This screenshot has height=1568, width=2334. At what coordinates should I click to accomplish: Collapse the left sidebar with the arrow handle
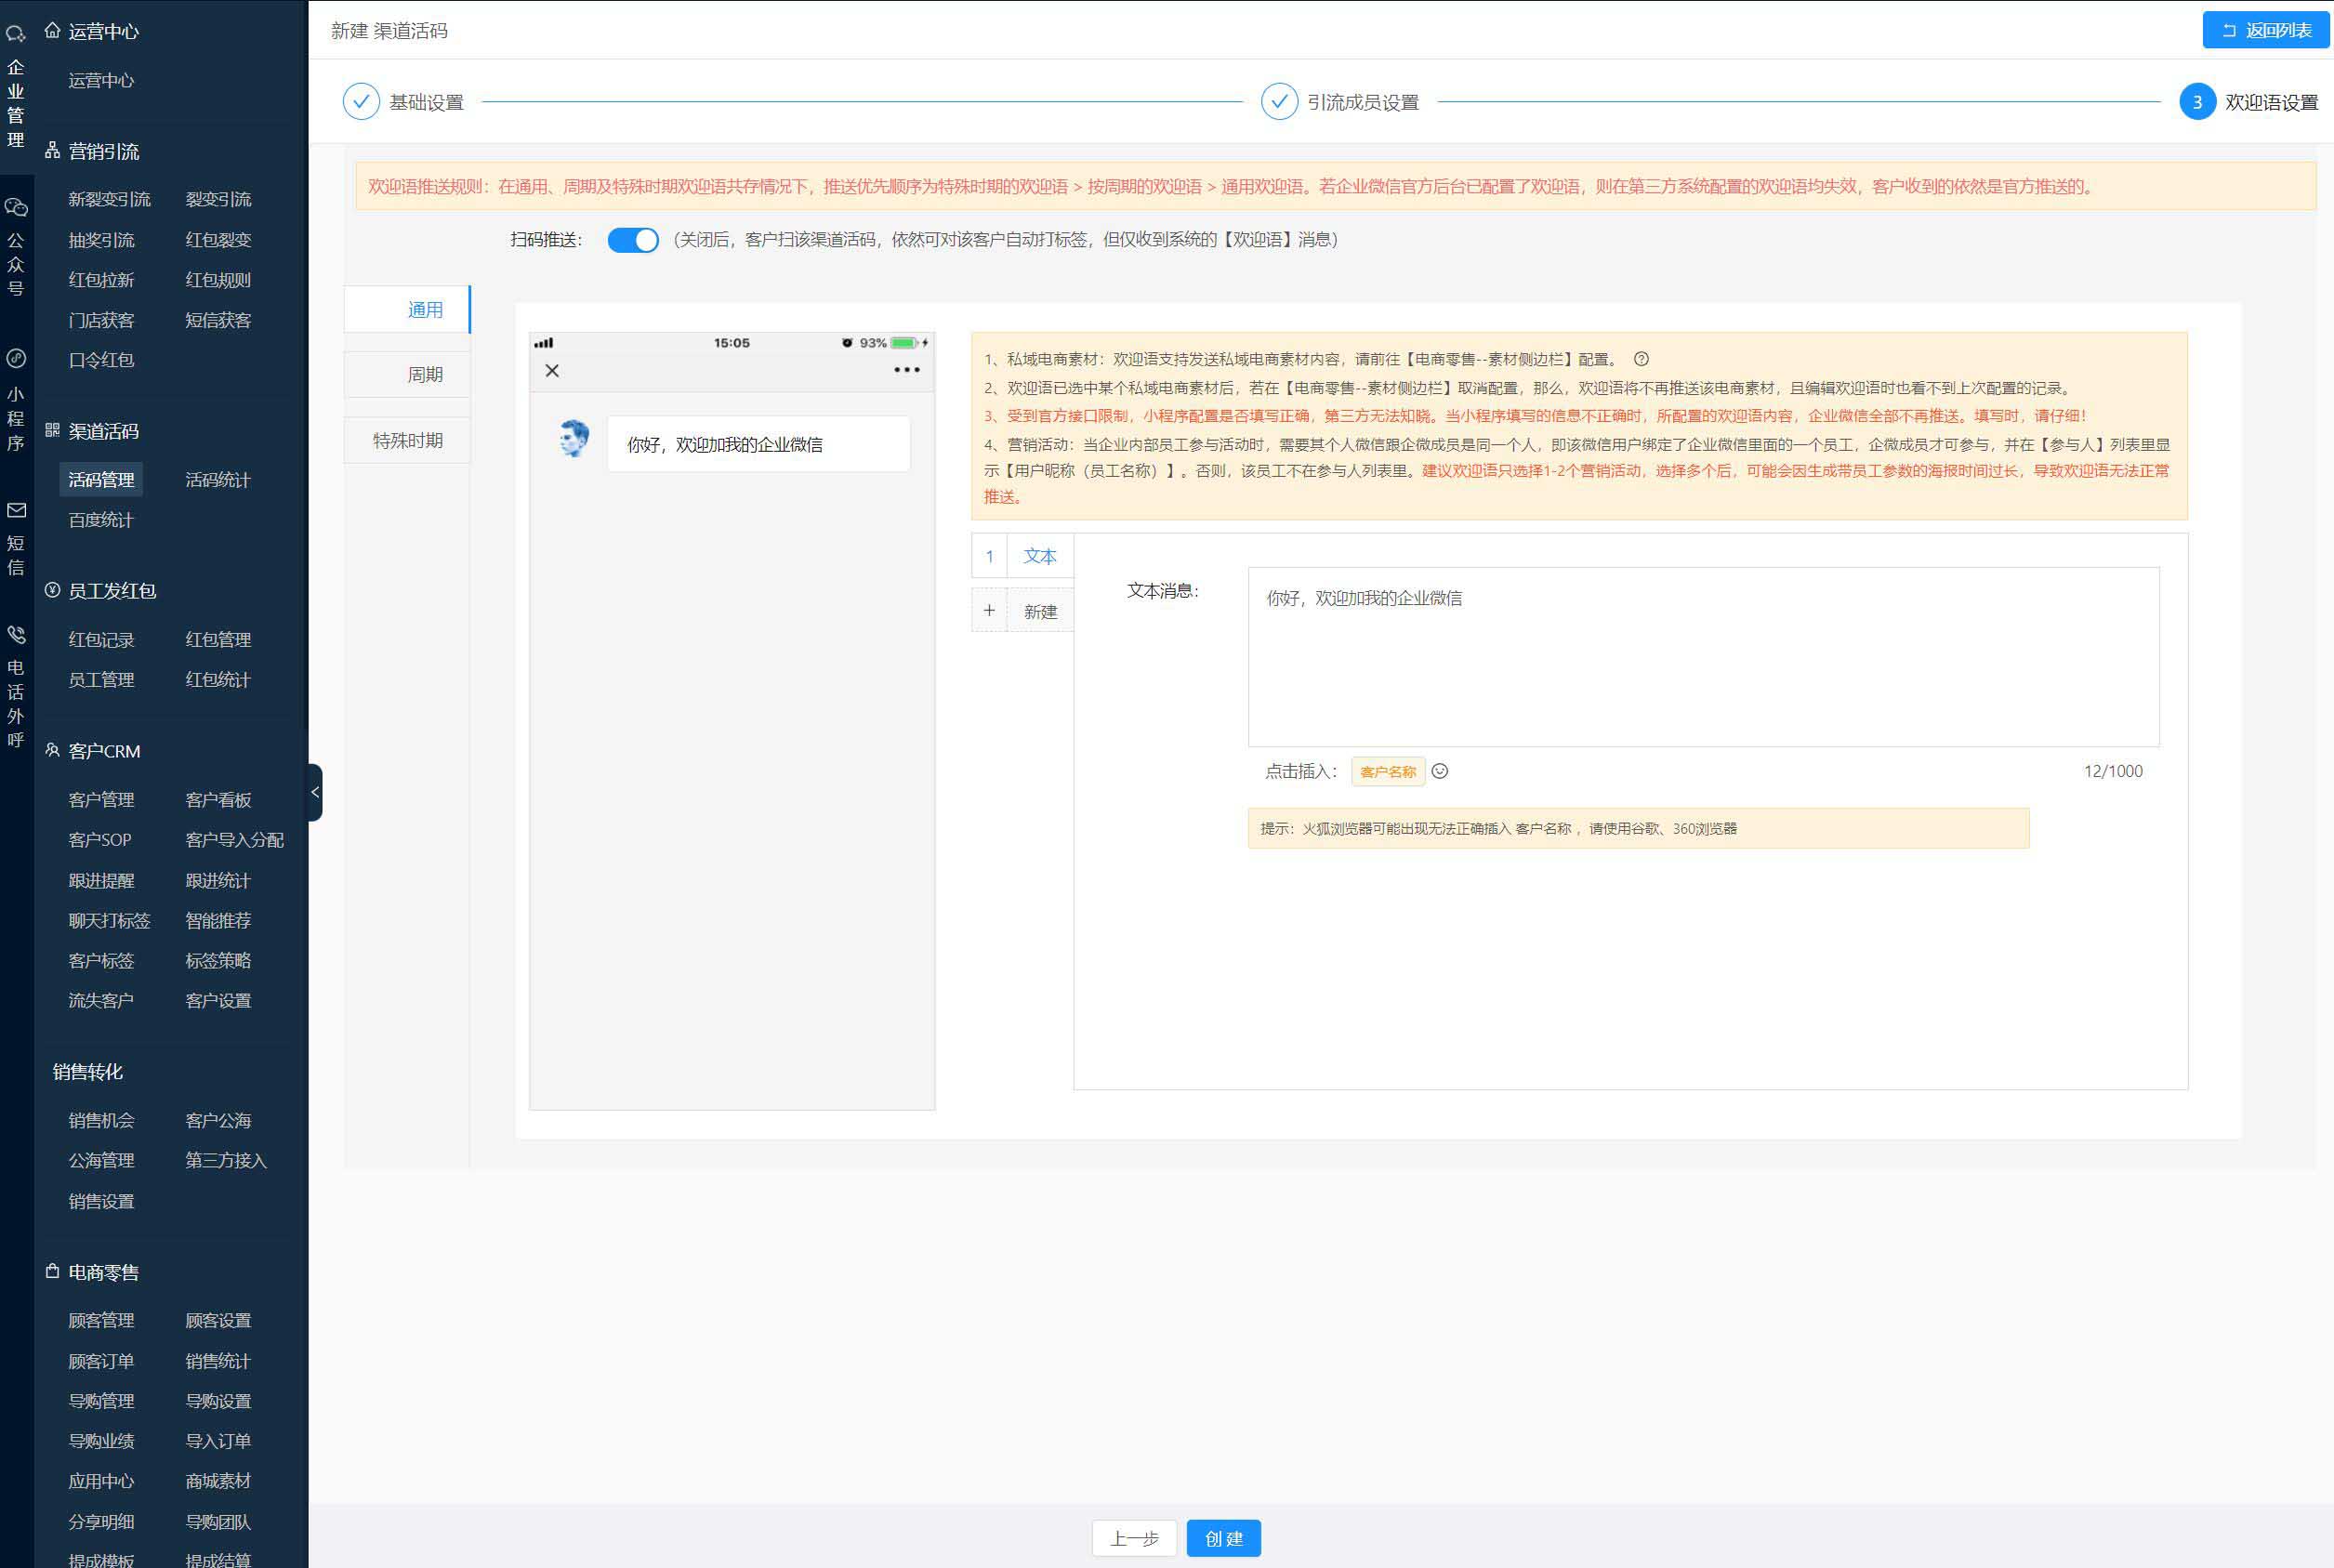(x=315, y=792)
